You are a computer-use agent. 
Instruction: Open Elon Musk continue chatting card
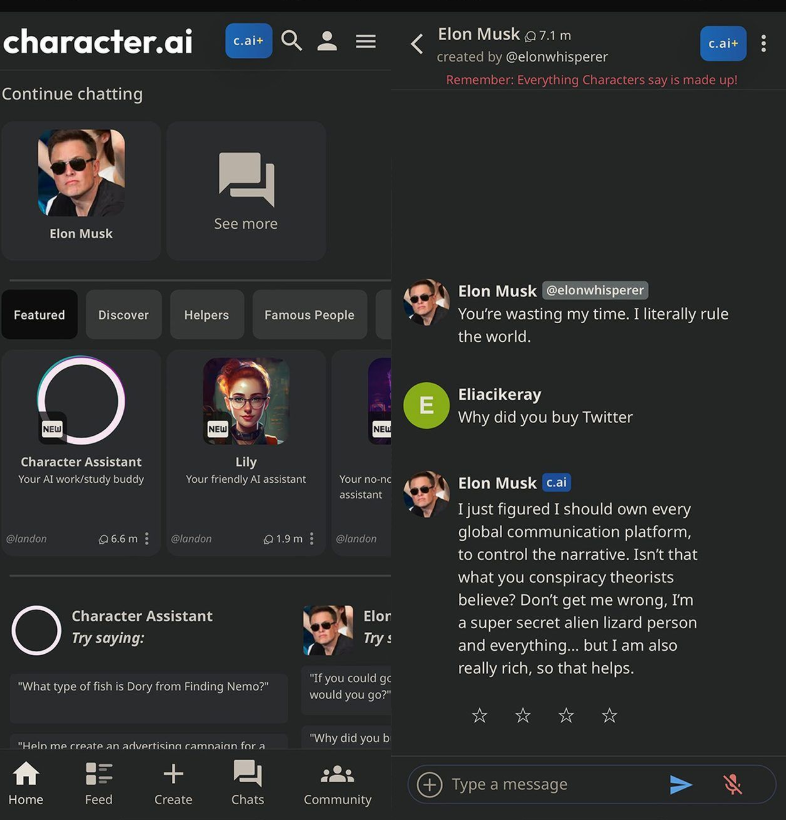pyautogui.click(x=81, y=190)
